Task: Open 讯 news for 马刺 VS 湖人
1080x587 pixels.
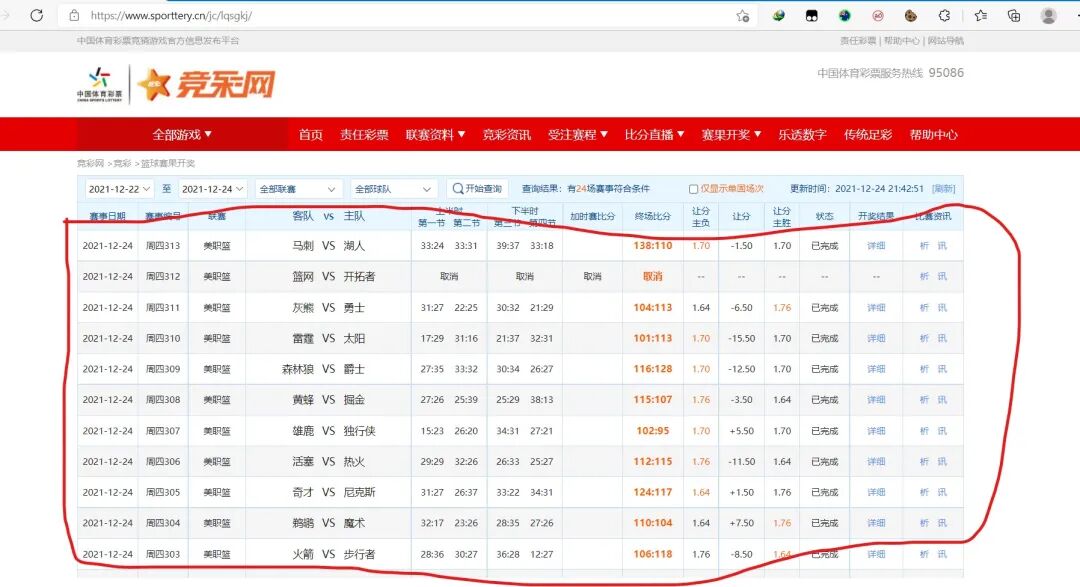Action: pos(942,246)
